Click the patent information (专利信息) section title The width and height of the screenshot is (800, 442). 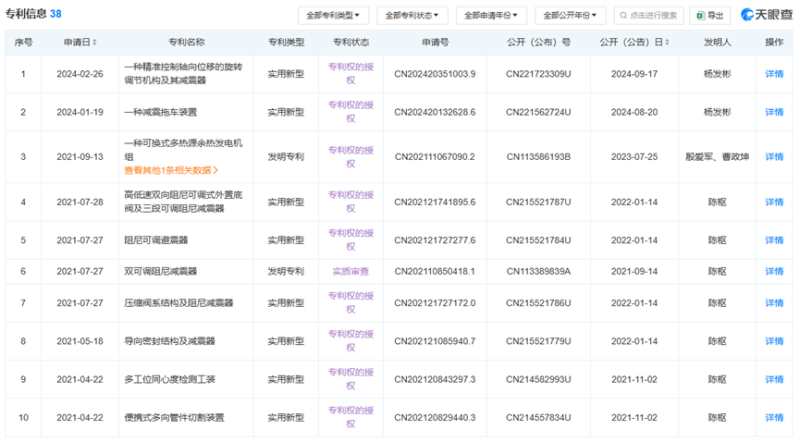pyautogui.click(x=26, y=15)
